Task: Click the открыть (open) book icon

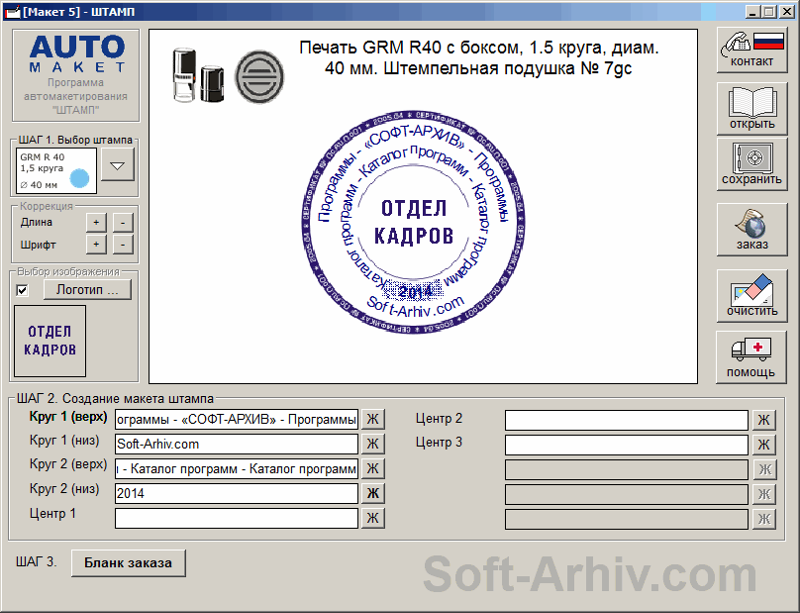Action: tap(752, 108)
